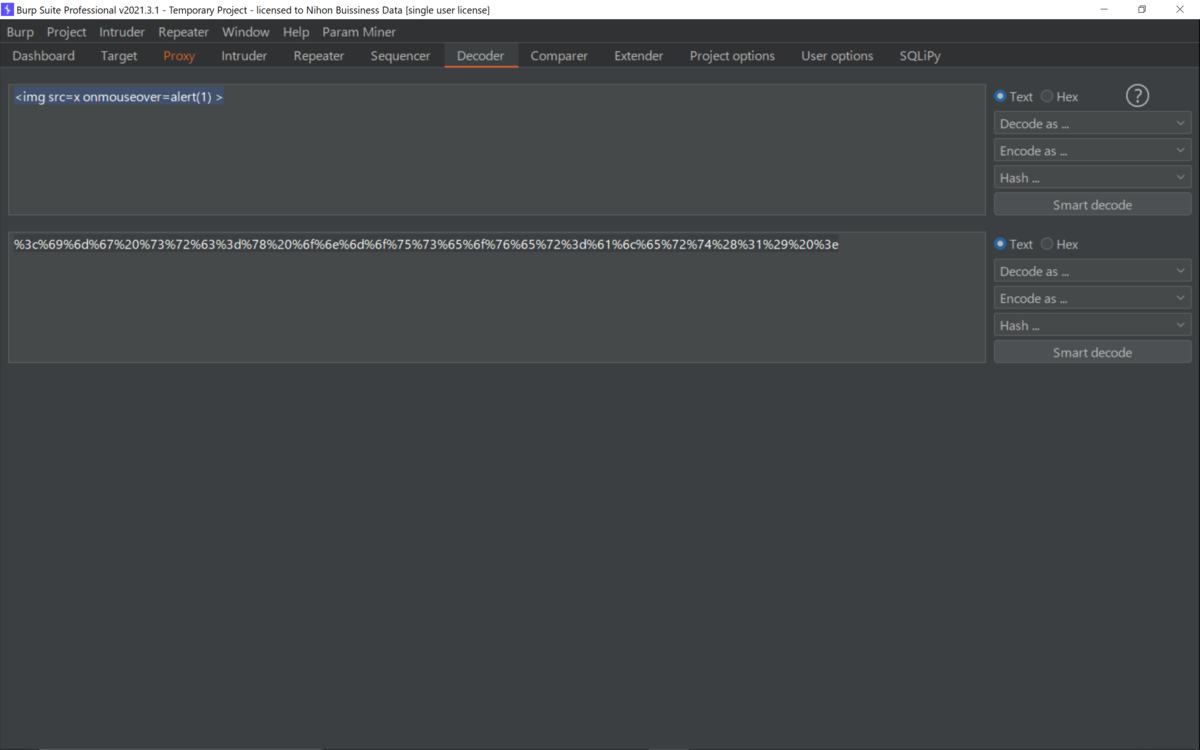Switch to the Dashboard tab

[44, 56]
